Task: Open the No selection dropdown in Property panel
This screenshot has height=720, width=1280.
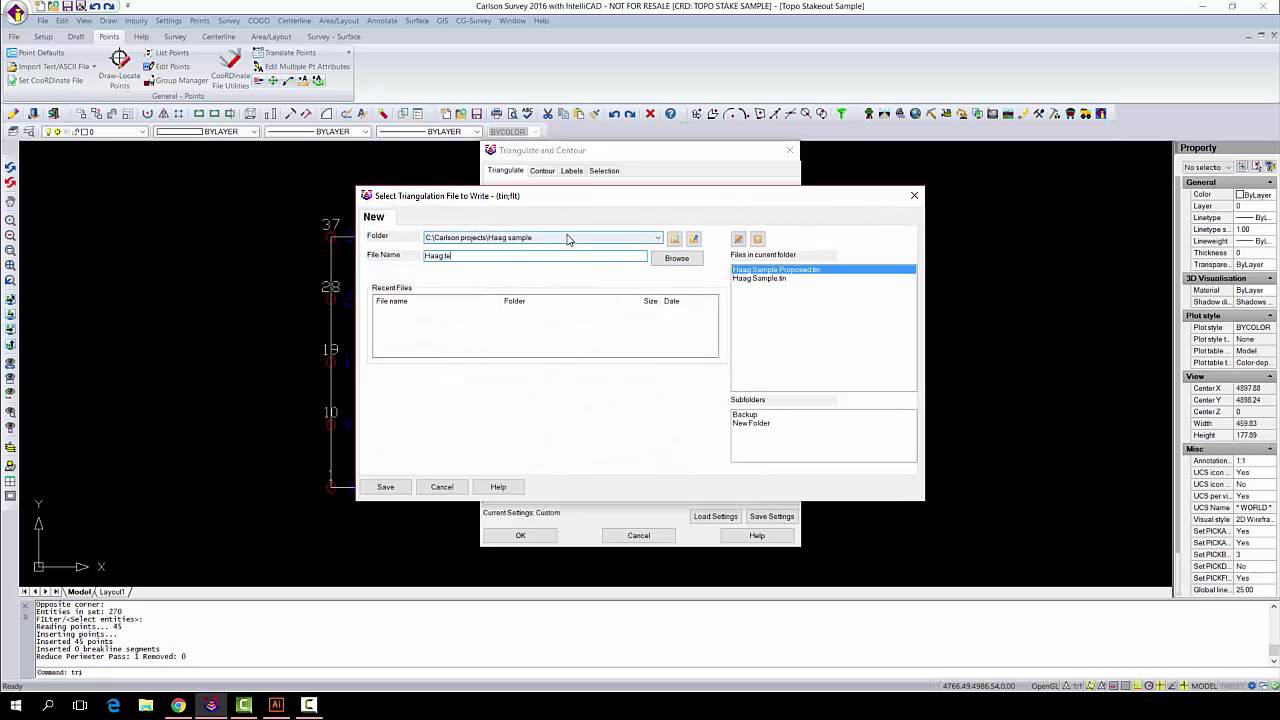Action: (x=1207, y=167)
